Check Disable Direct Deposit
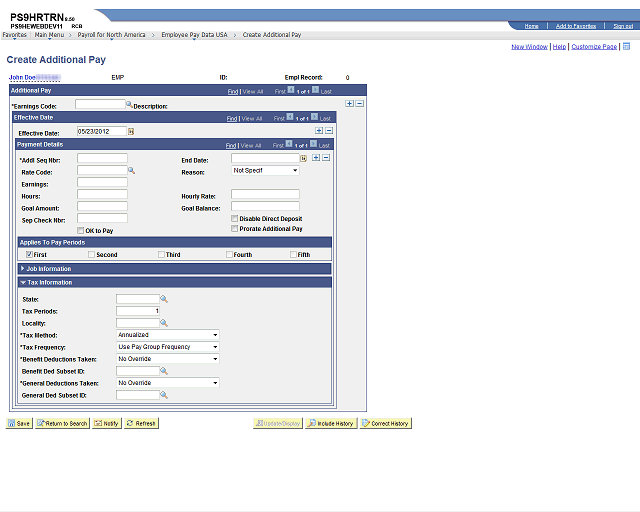 point(235,218)
